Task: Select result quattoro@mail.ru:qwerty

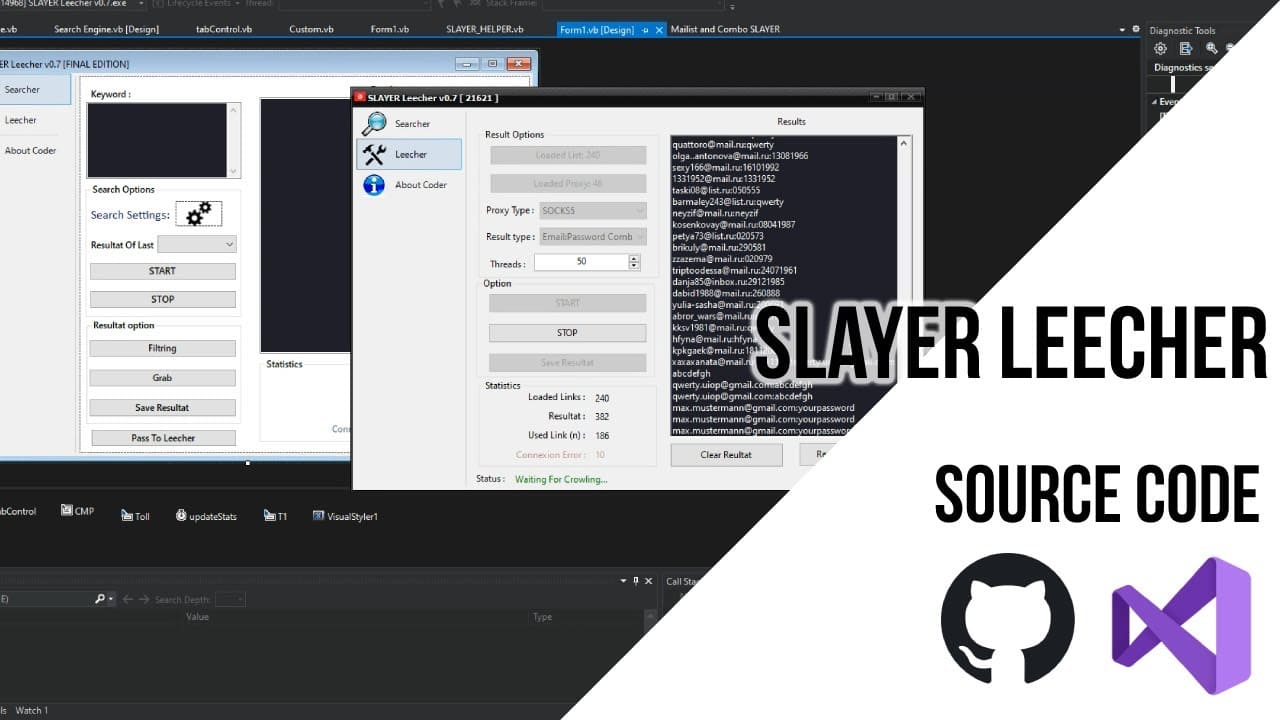Action: coord(723,145)
